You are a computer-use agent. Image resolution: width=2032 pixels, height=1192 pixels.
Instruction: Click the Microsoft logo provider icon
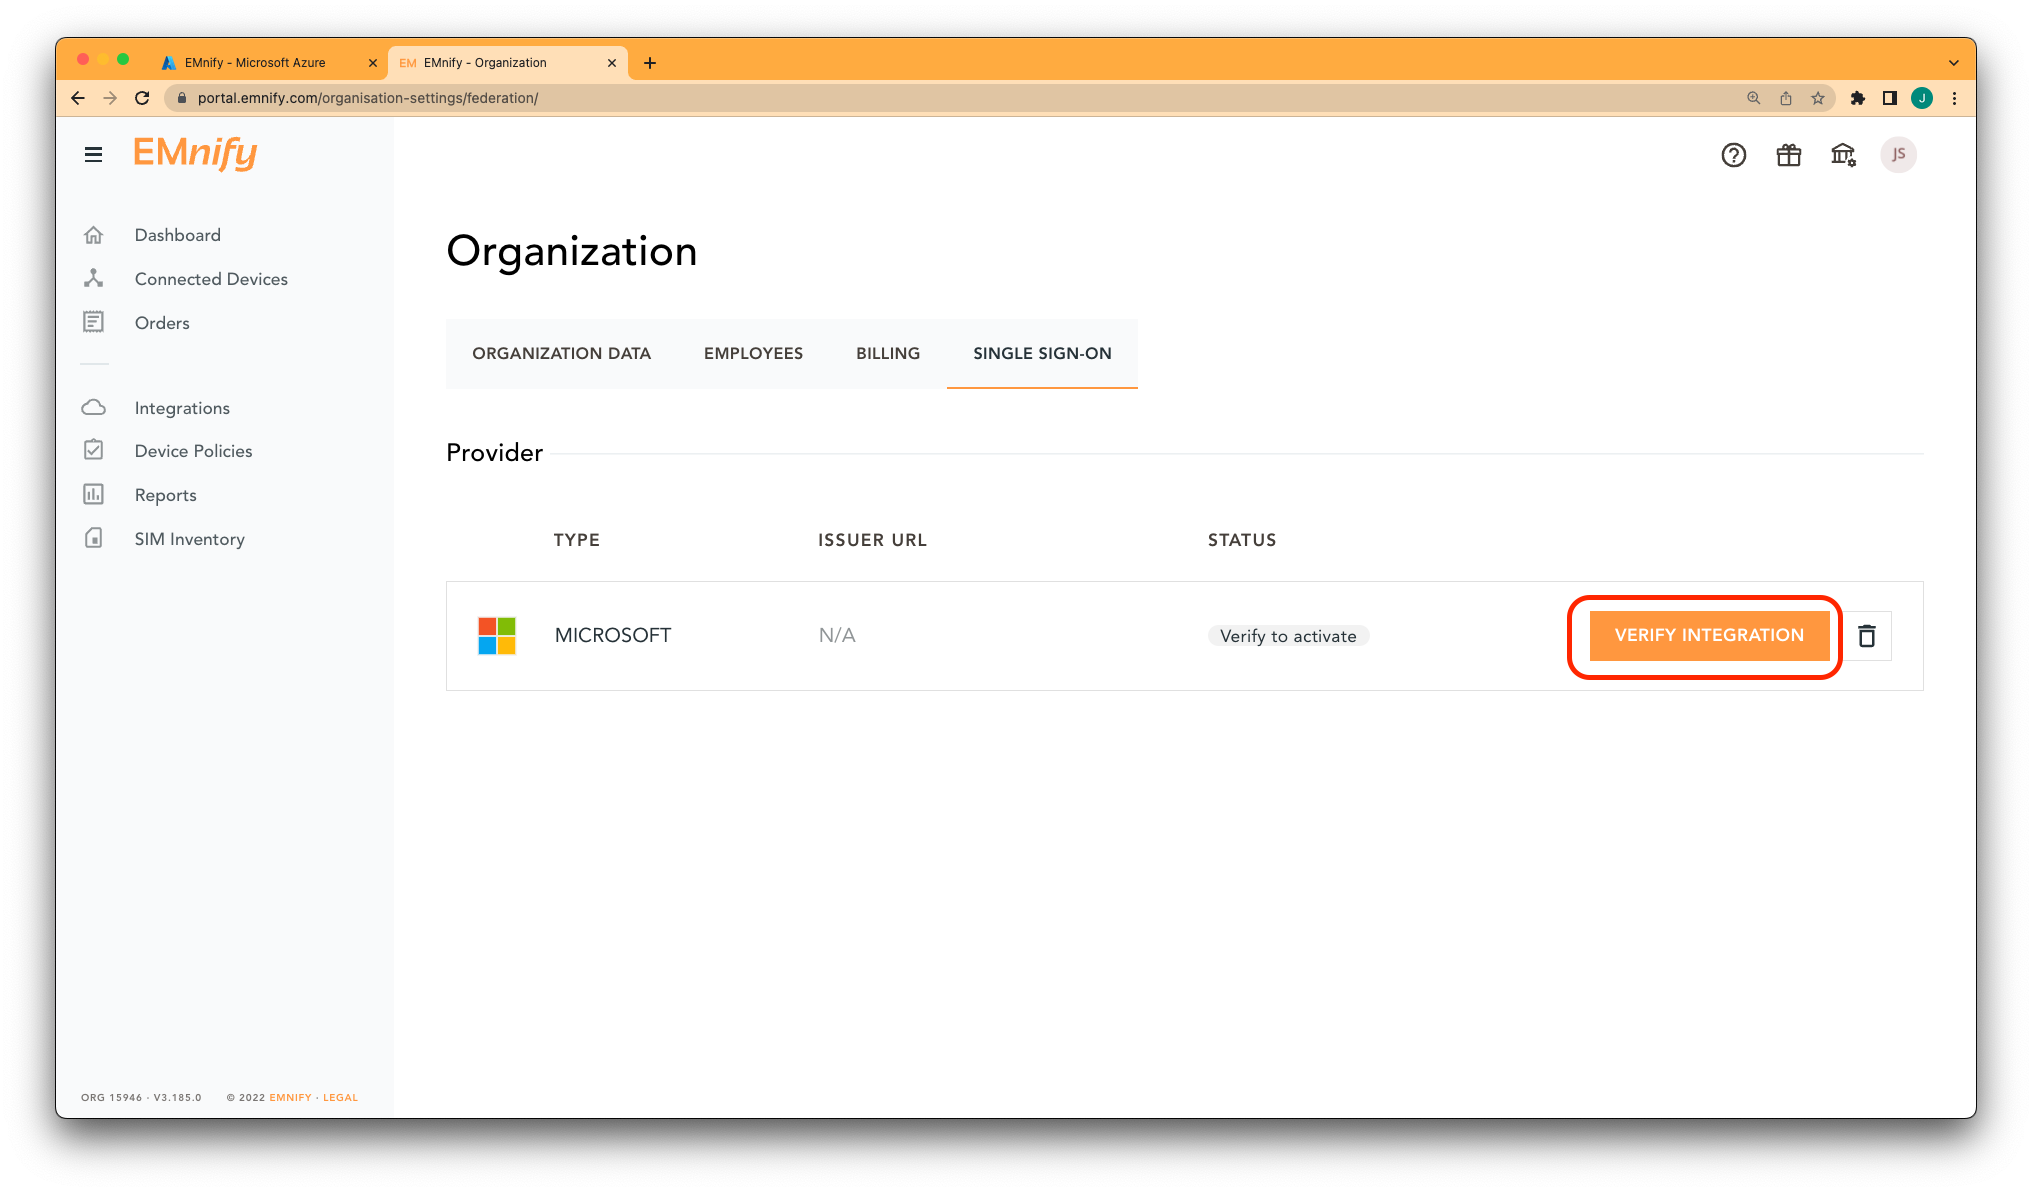coord(495,634)
